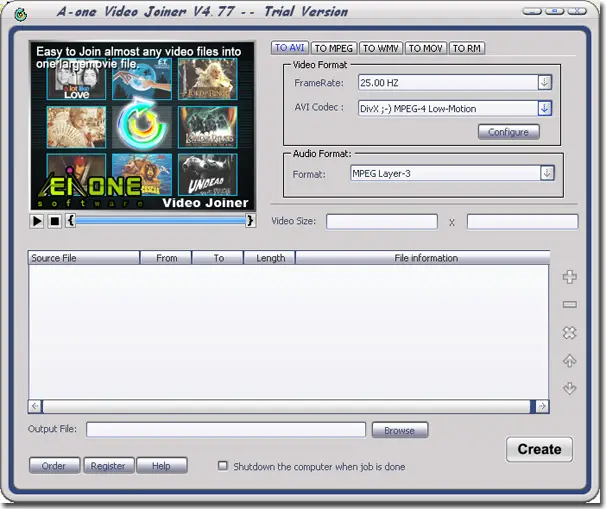Switch to the TO WMV tab

click(381, 48)
